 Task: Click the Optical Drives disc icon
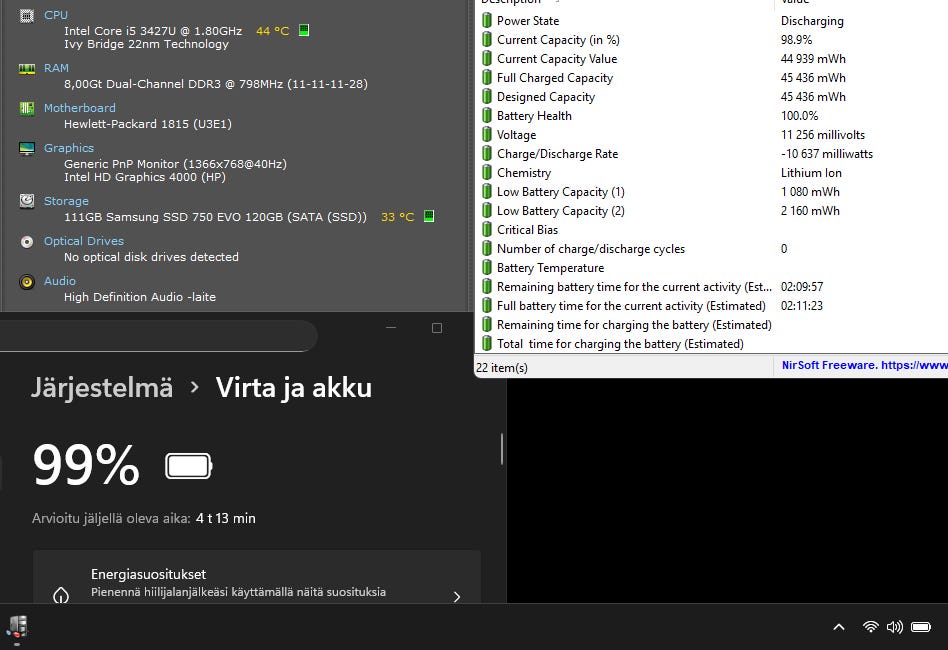tap(27, 242)
